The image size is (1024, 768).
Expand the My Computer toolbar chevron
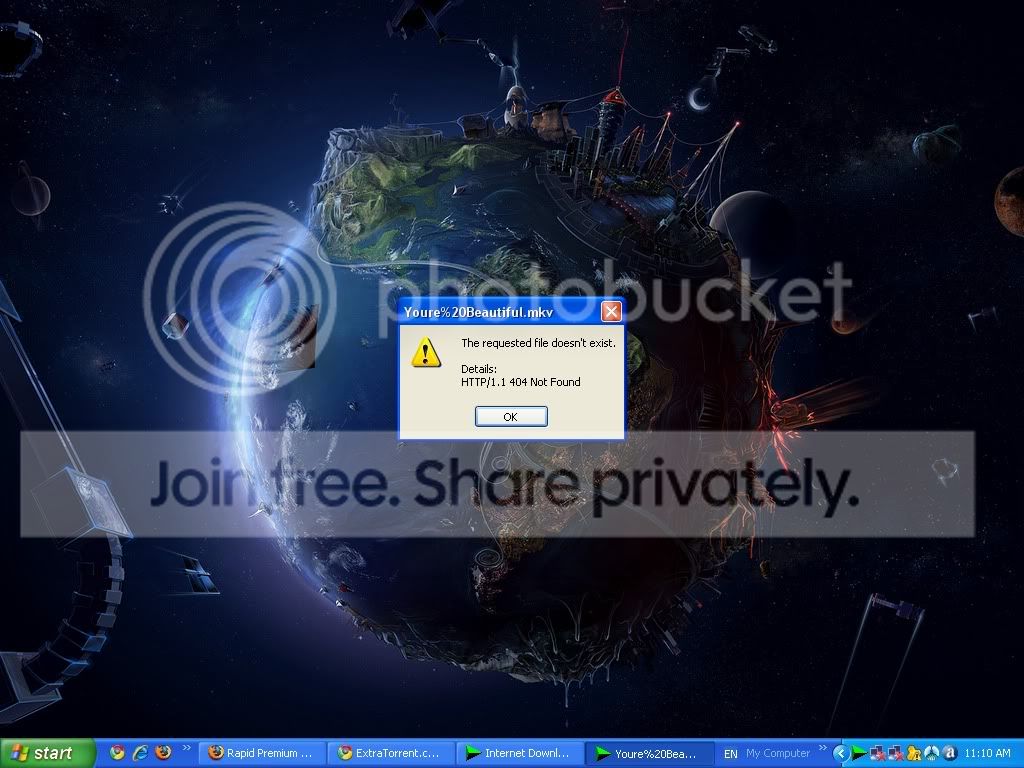[x=822, y=748]
